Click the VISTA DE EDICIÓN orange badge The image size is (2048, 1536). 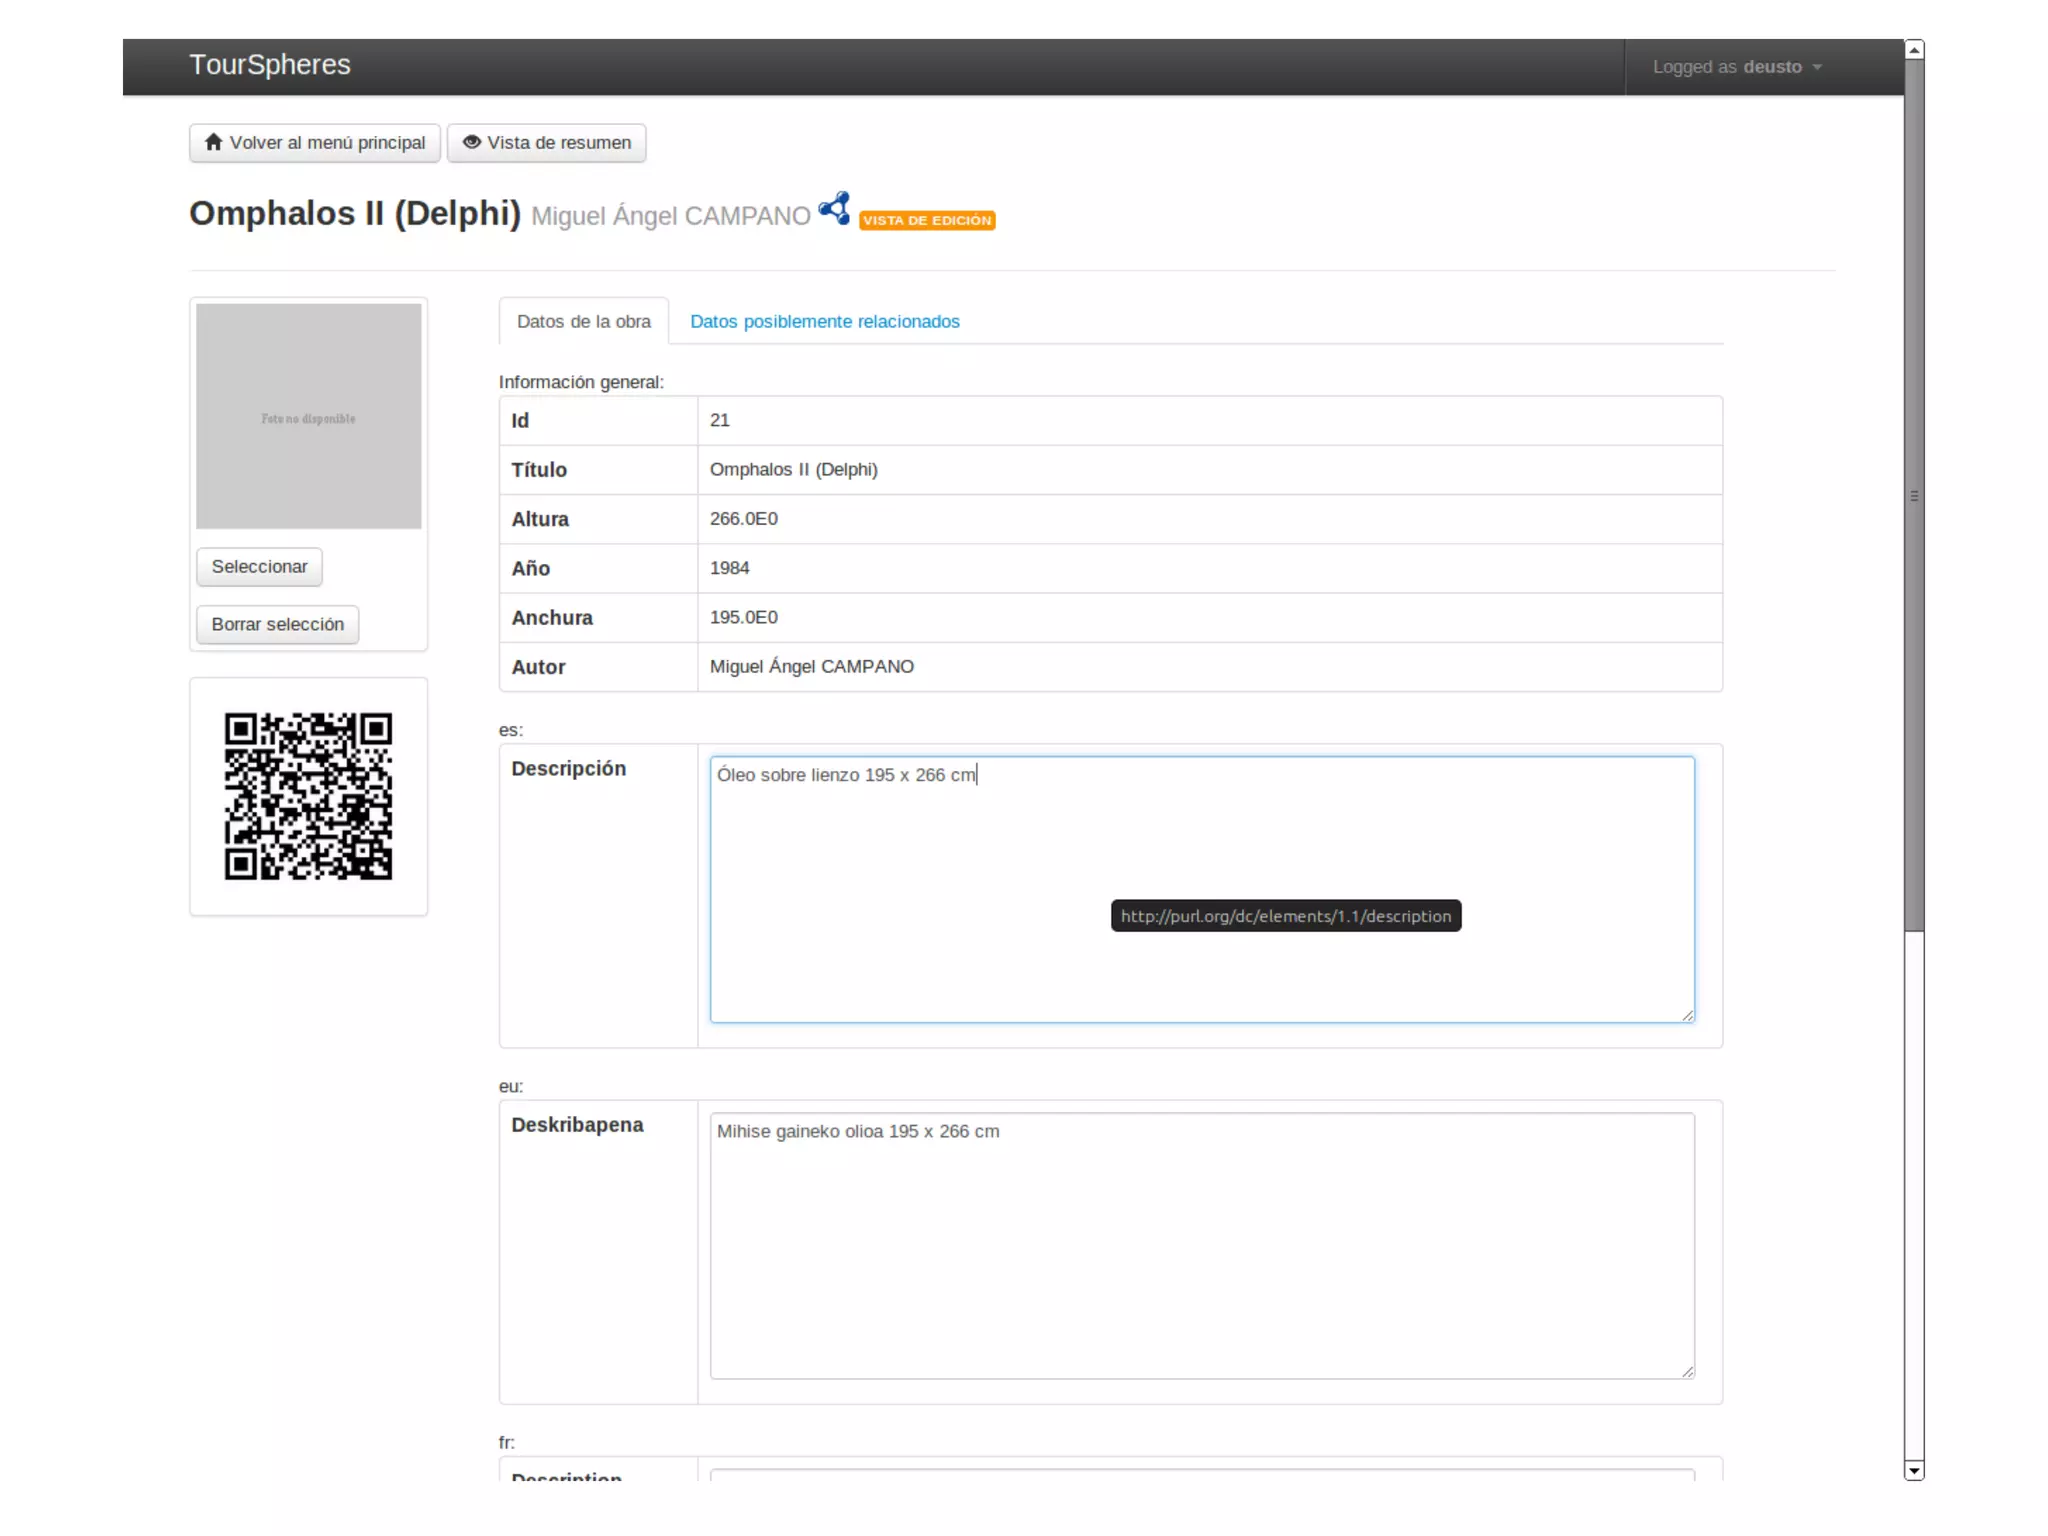(x=926, y=220)
